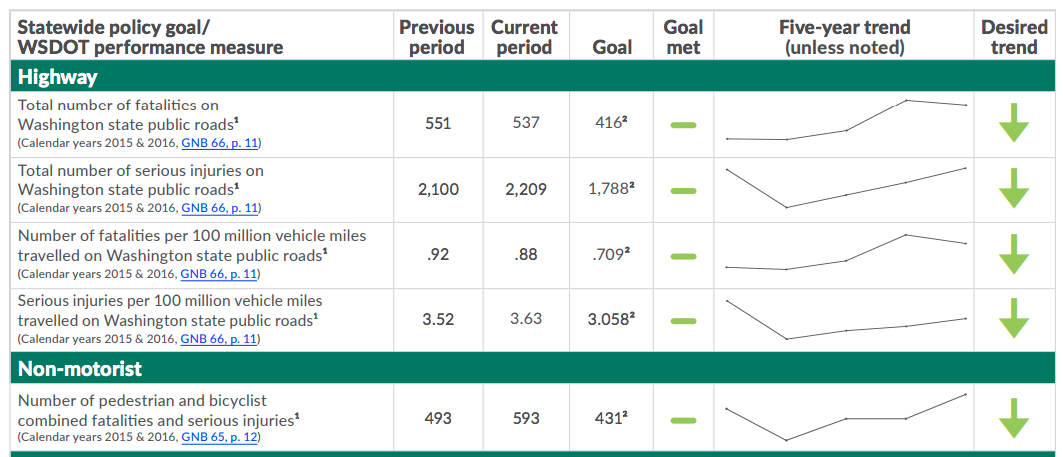This screenshot has width=1063, height=457.
Task: Click the down arrow for fatalities per 100 million miles
Action: point(1014,254)
